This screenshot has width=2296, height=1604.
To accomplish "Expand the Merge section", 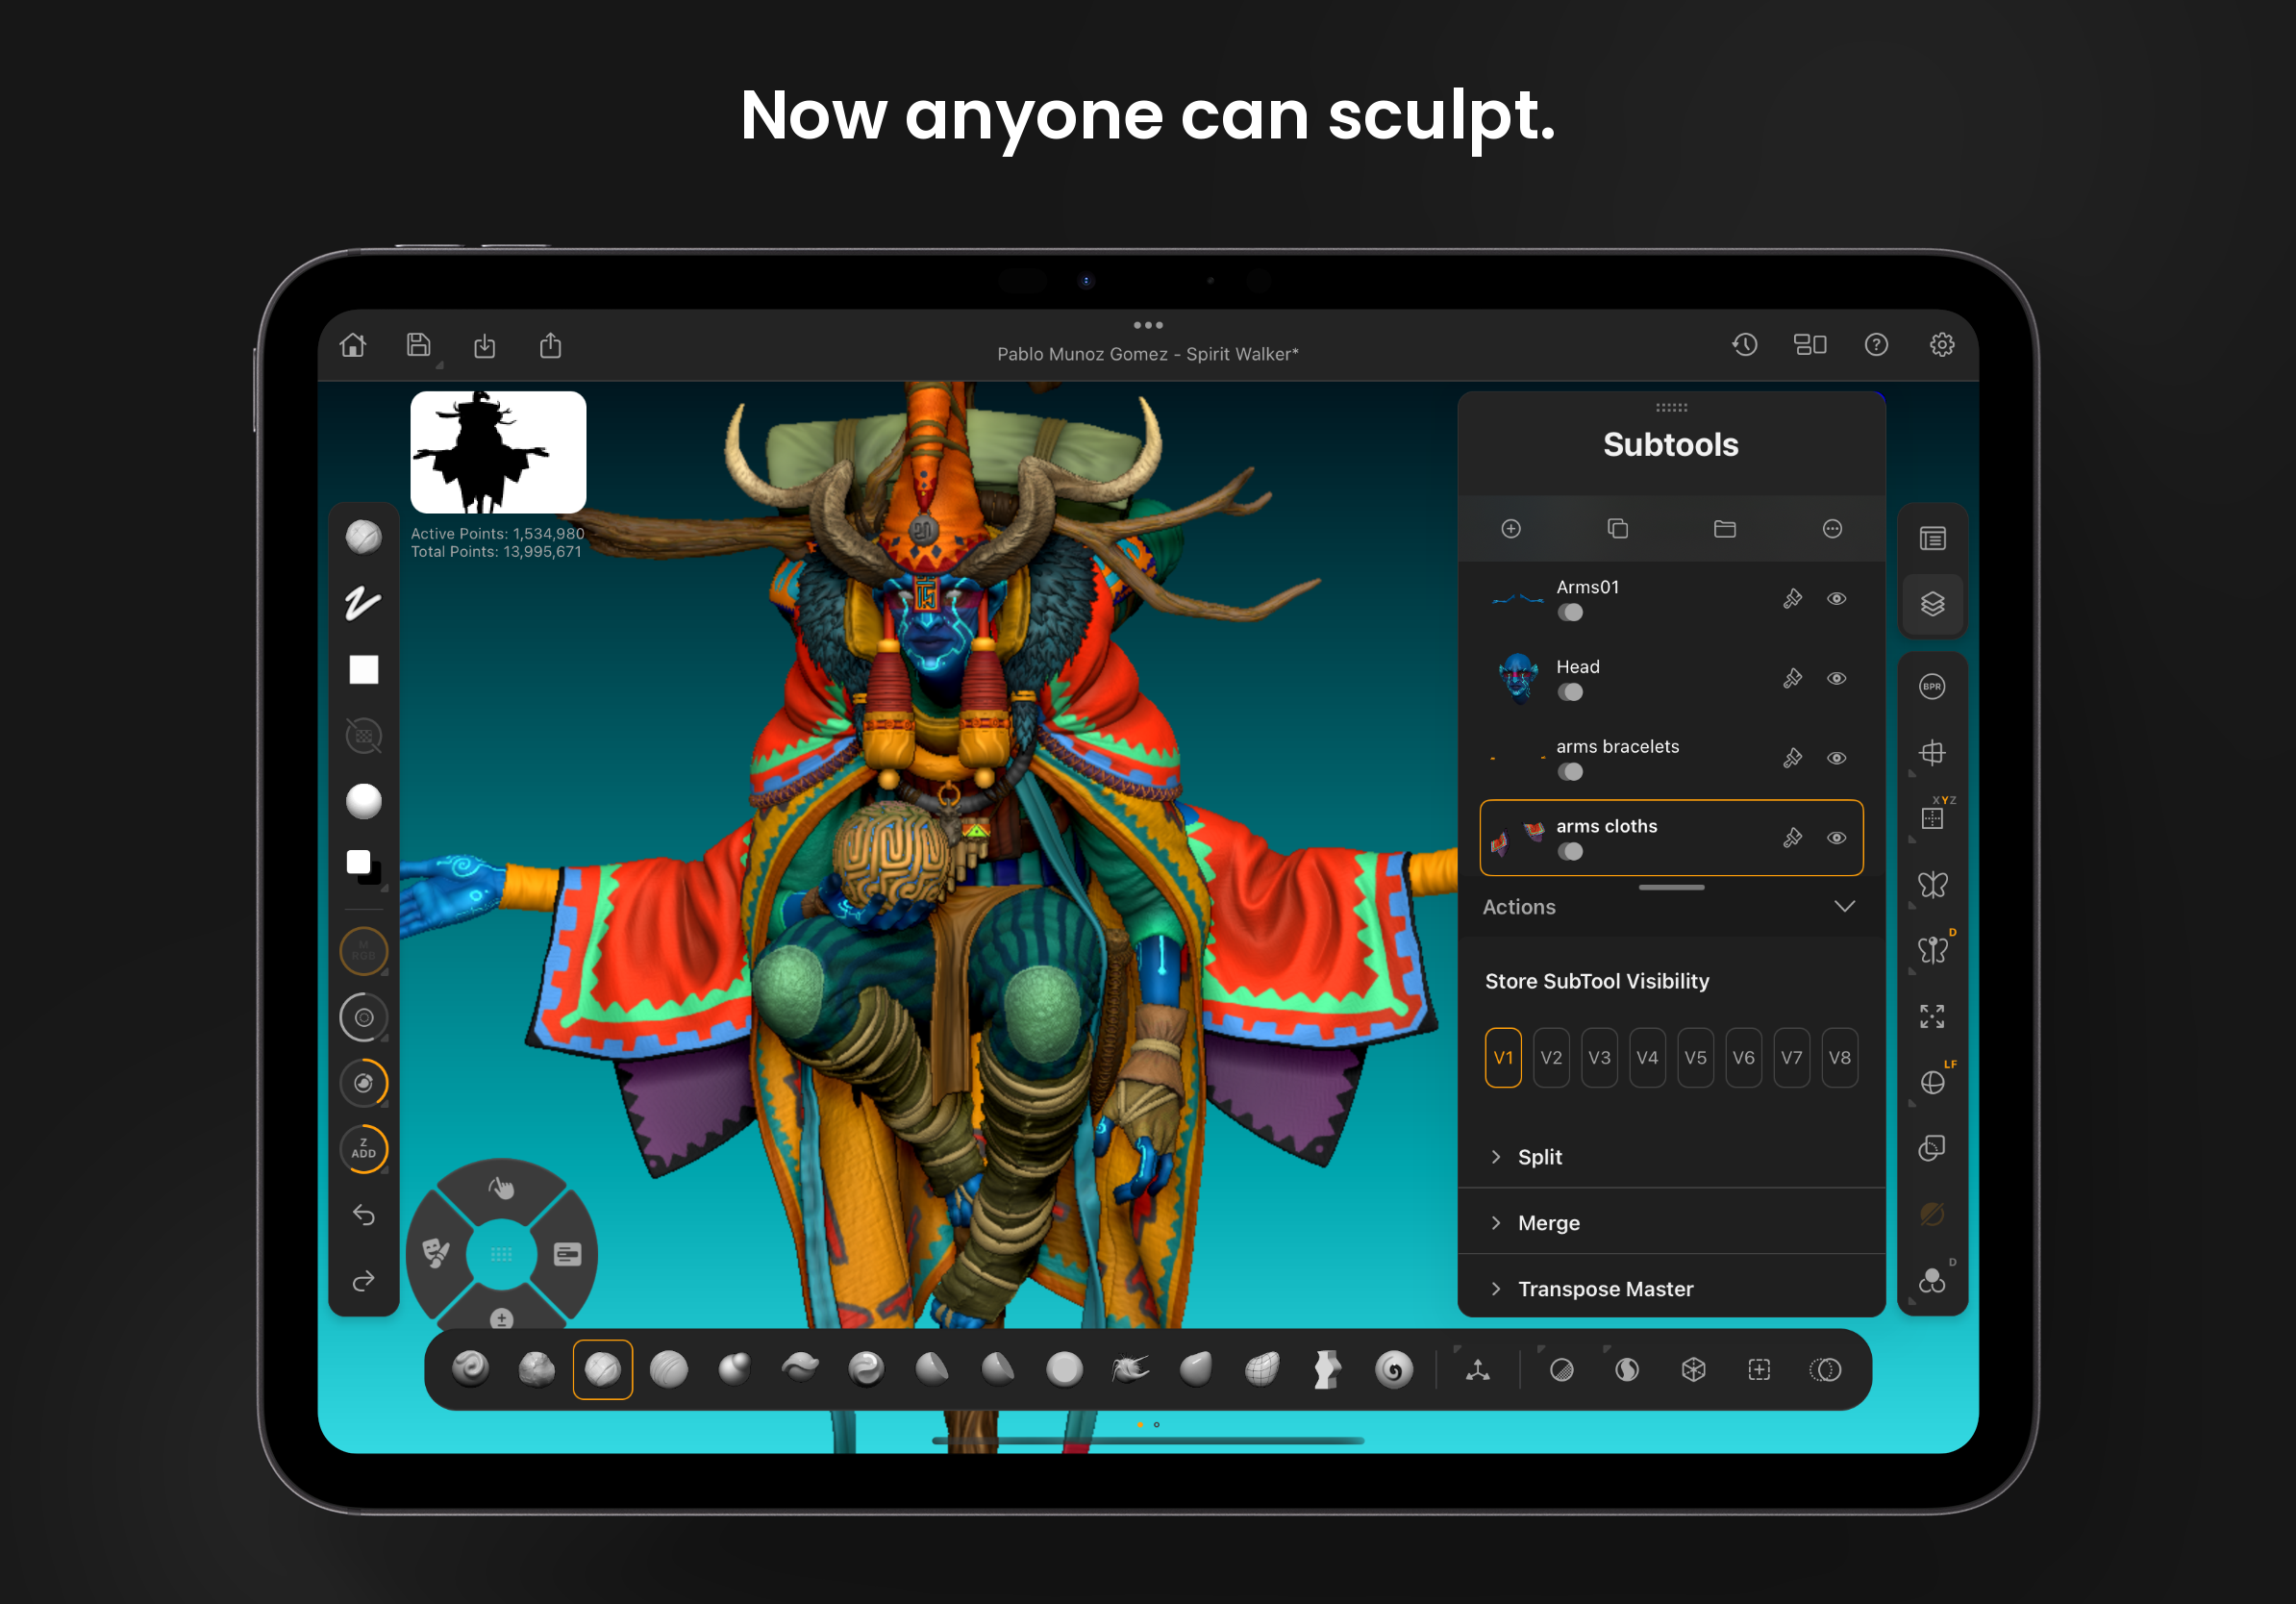I will [1671, 1223].
